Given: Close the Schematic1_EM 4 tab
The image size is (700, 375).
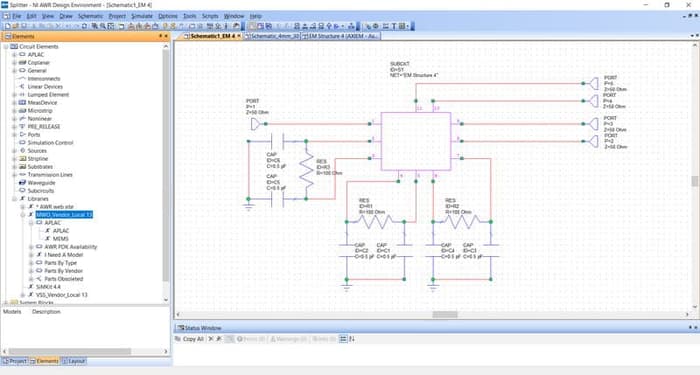Looking at the screenshot, I should click(239, 36).
